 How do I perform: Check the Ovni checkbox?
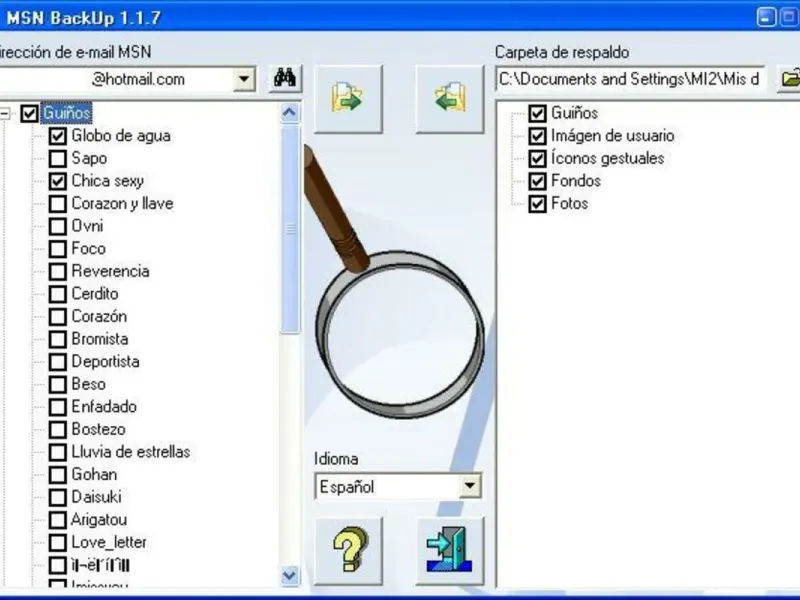58,227
